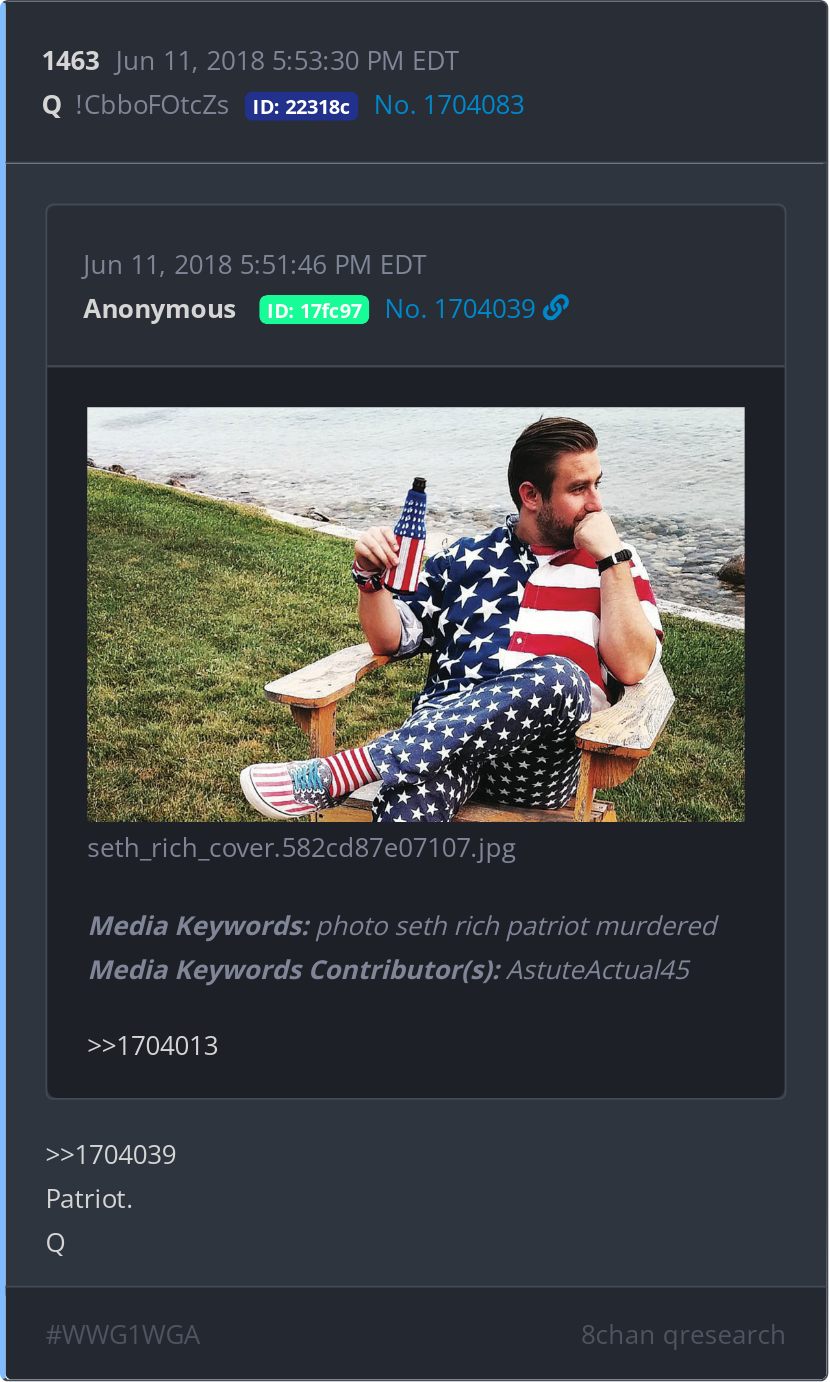Click the quoted post 5:51:46 PM timestamp
The height and width of the screenshot is (1382, 830).
pyautogui.click(x=255, y=265)
